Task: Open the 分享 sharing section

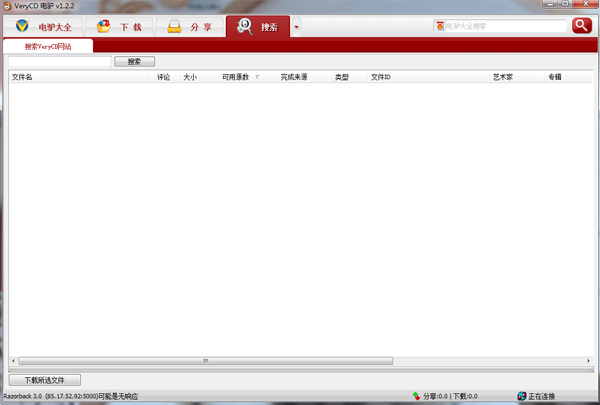Action: coord(189,27)
